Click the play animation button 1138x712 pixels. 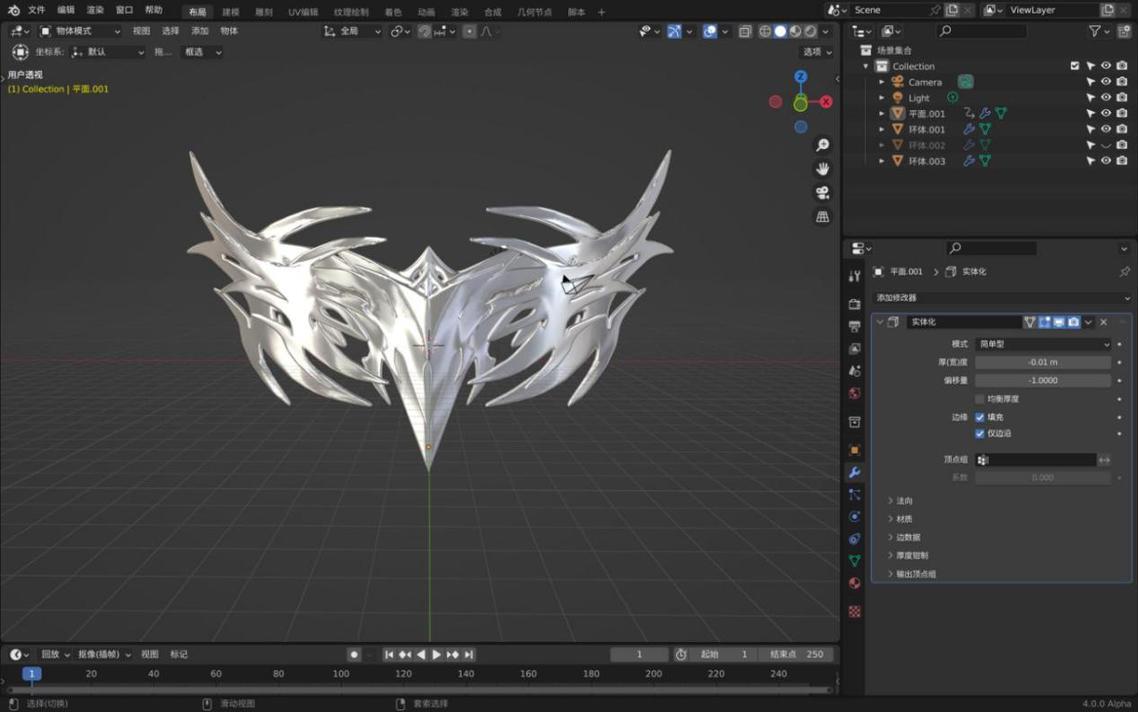click(x=436, y=655)
